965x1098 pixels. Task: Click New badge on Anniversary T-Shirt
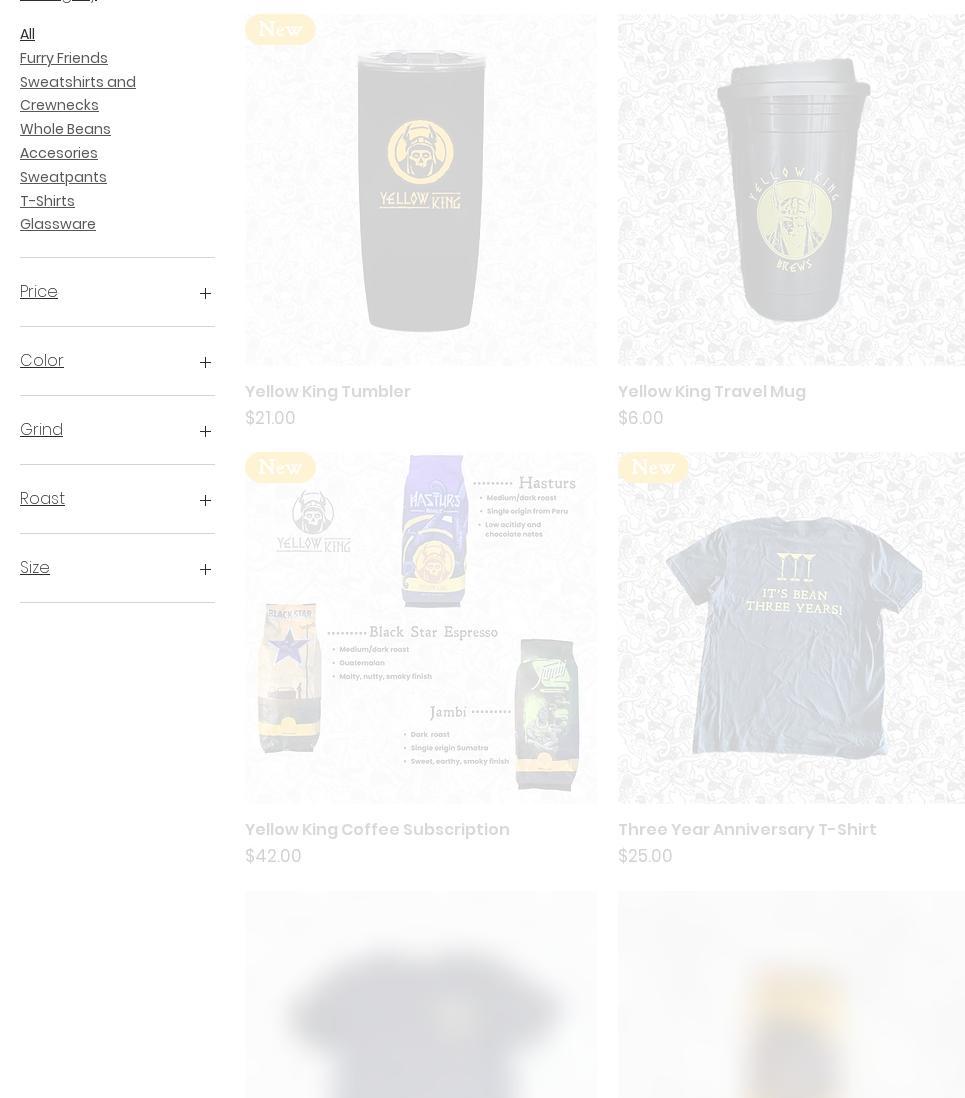tap(653, 467)
